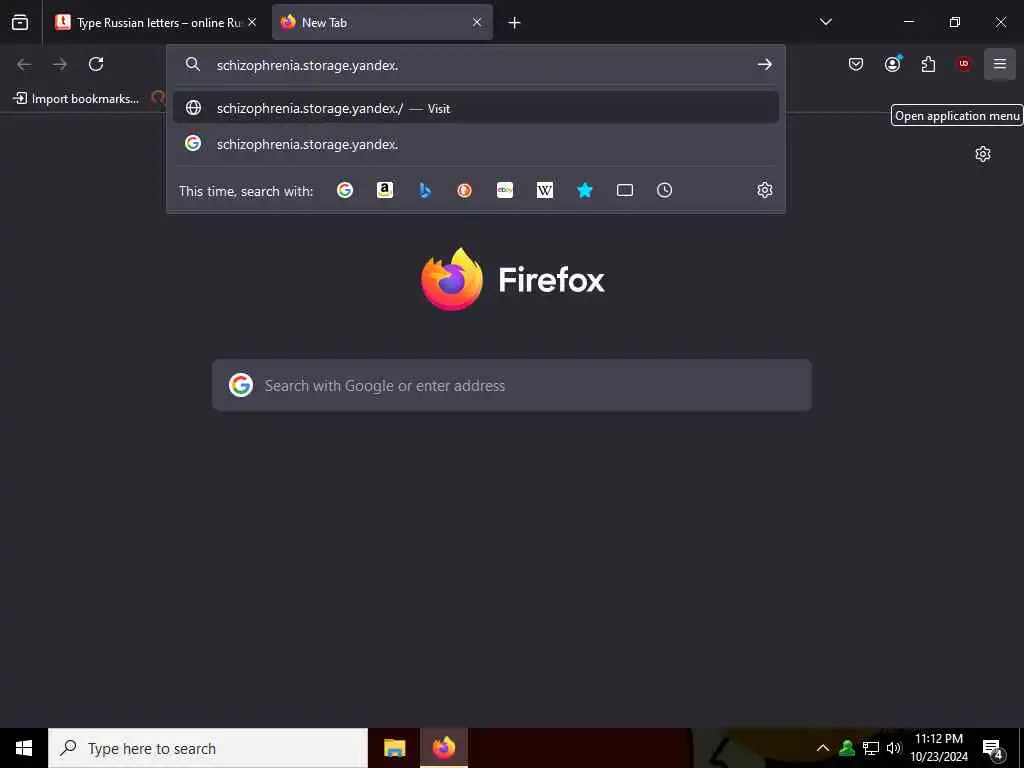Search this time with Bing

coord(425,190)
